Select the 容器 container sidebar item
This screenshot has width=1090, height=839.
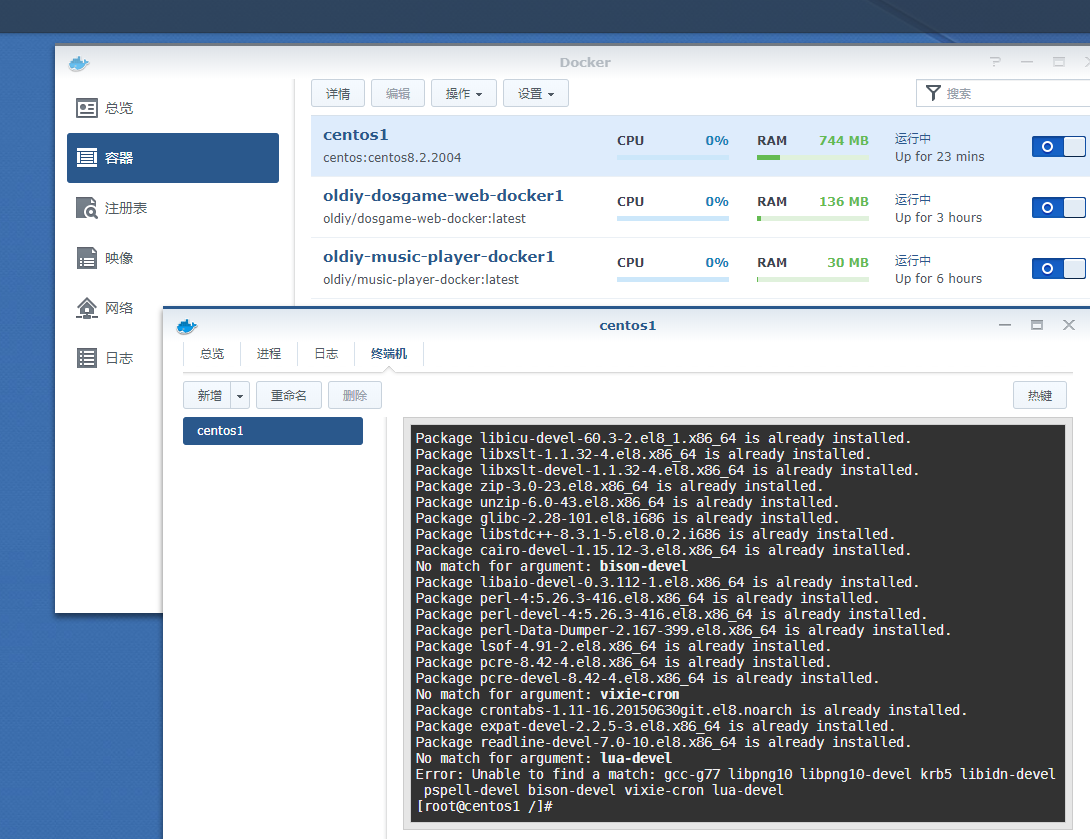tap(173, 158)
